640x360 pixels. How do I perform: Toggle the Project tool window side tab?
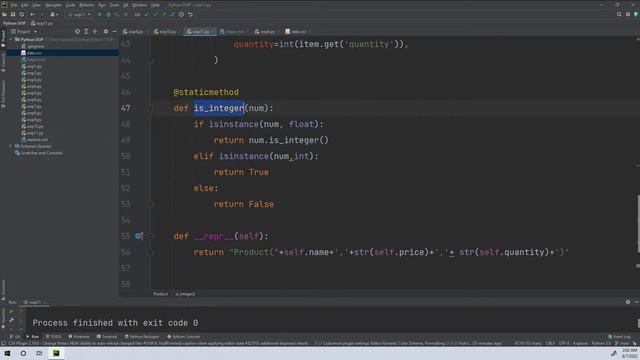click(3, 39)
